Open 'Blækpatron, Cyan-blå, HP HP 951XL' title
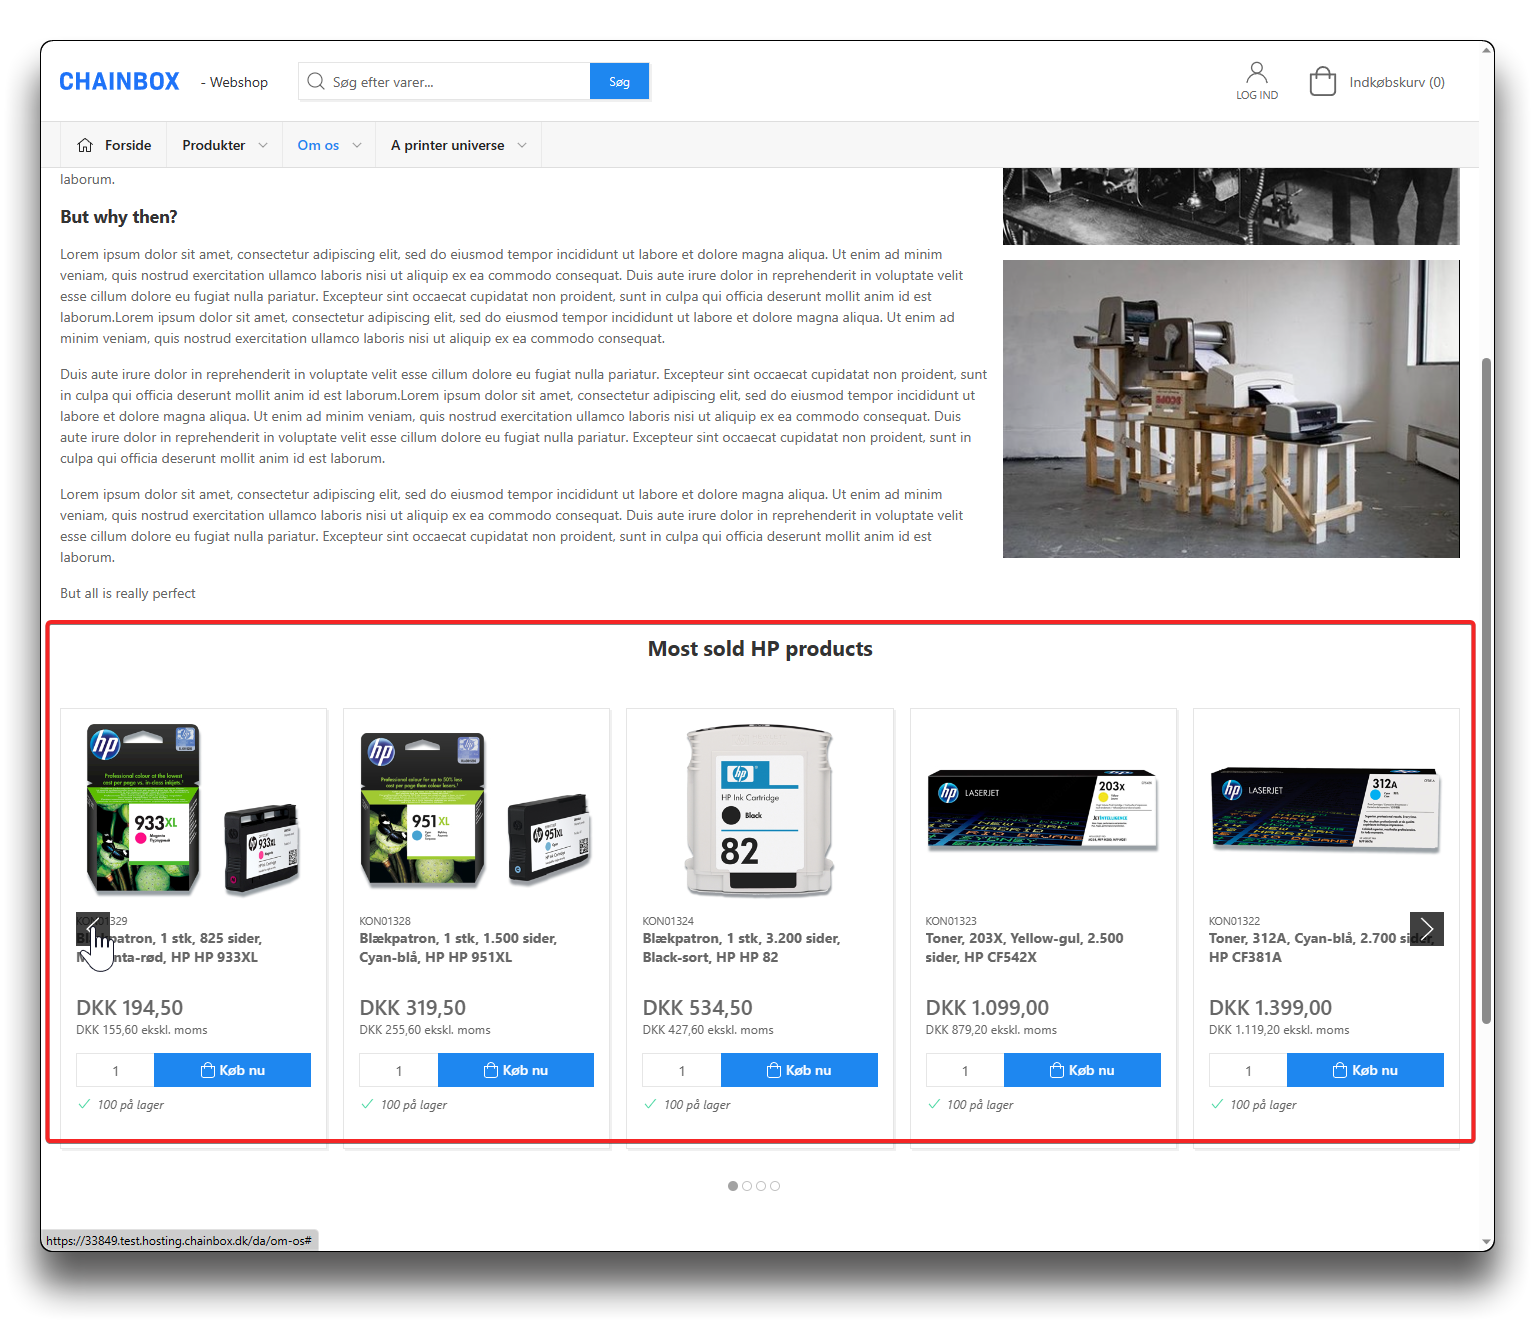 [x=458, y=948]
